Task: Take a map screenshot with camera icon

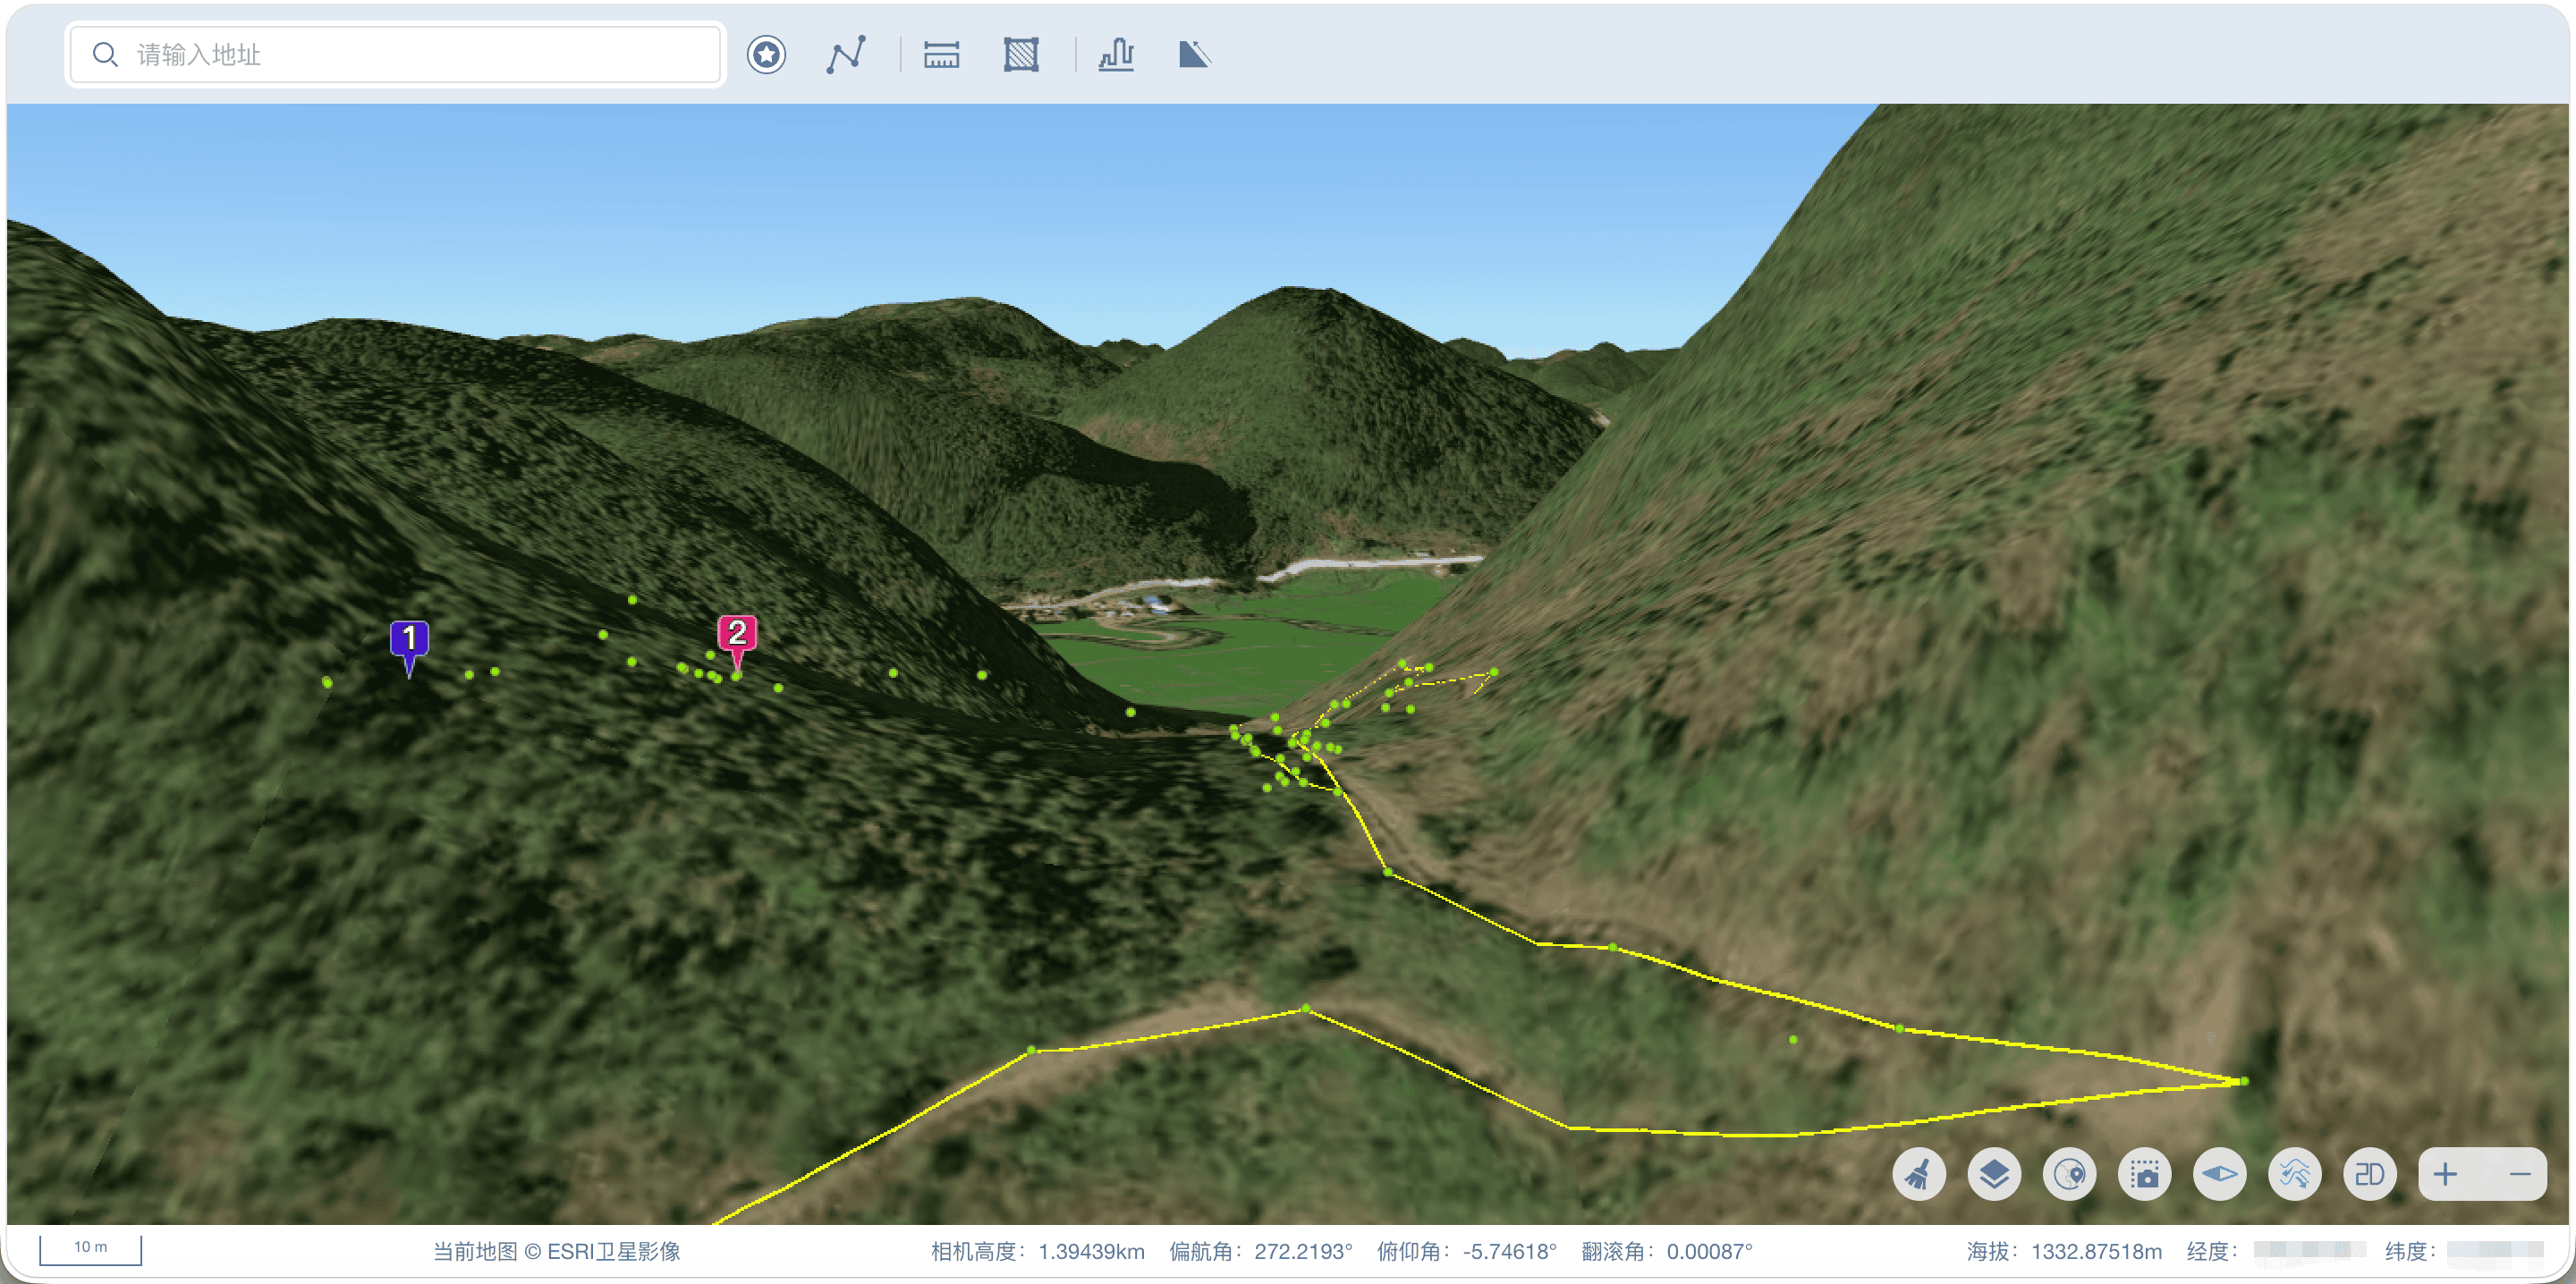Action: [x=2144, y=1173]
